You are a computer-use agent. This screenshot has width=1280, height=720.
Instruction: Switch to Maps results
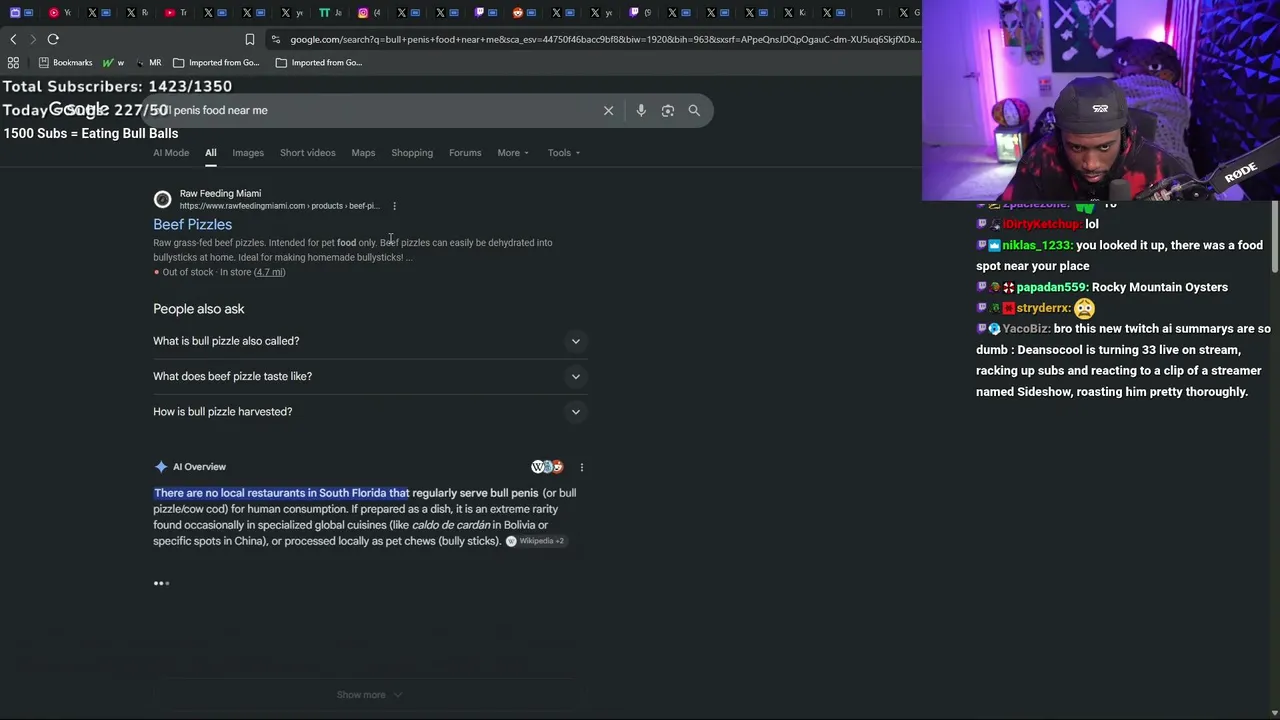point(363,153)
